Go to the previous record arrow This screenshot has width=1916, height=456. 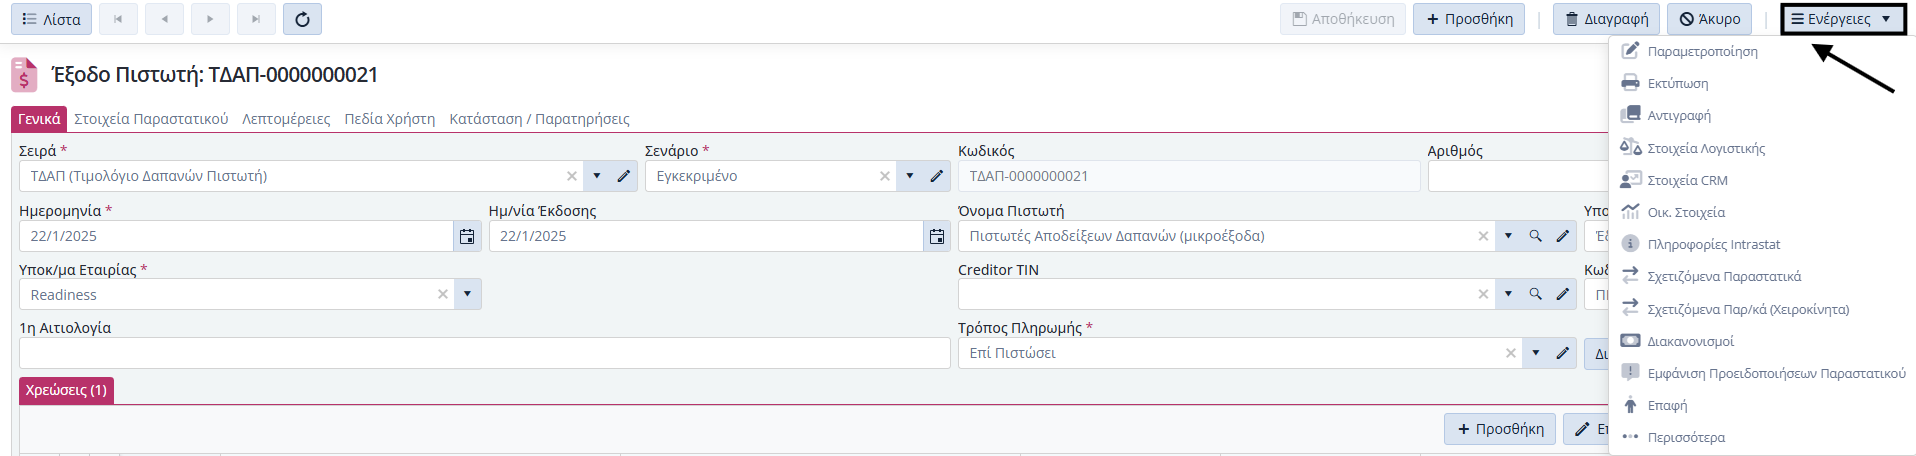tap(164, 19)
